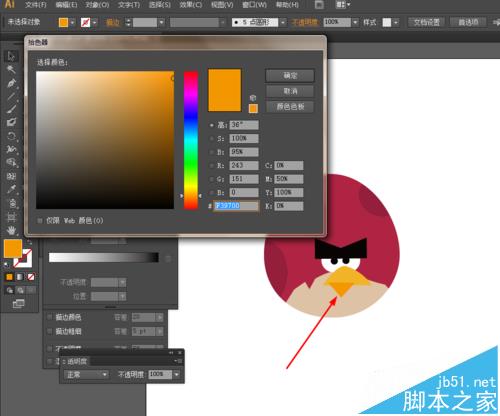
Task: Open the blend mode 正常 dropdown
Action: (86, 375)
